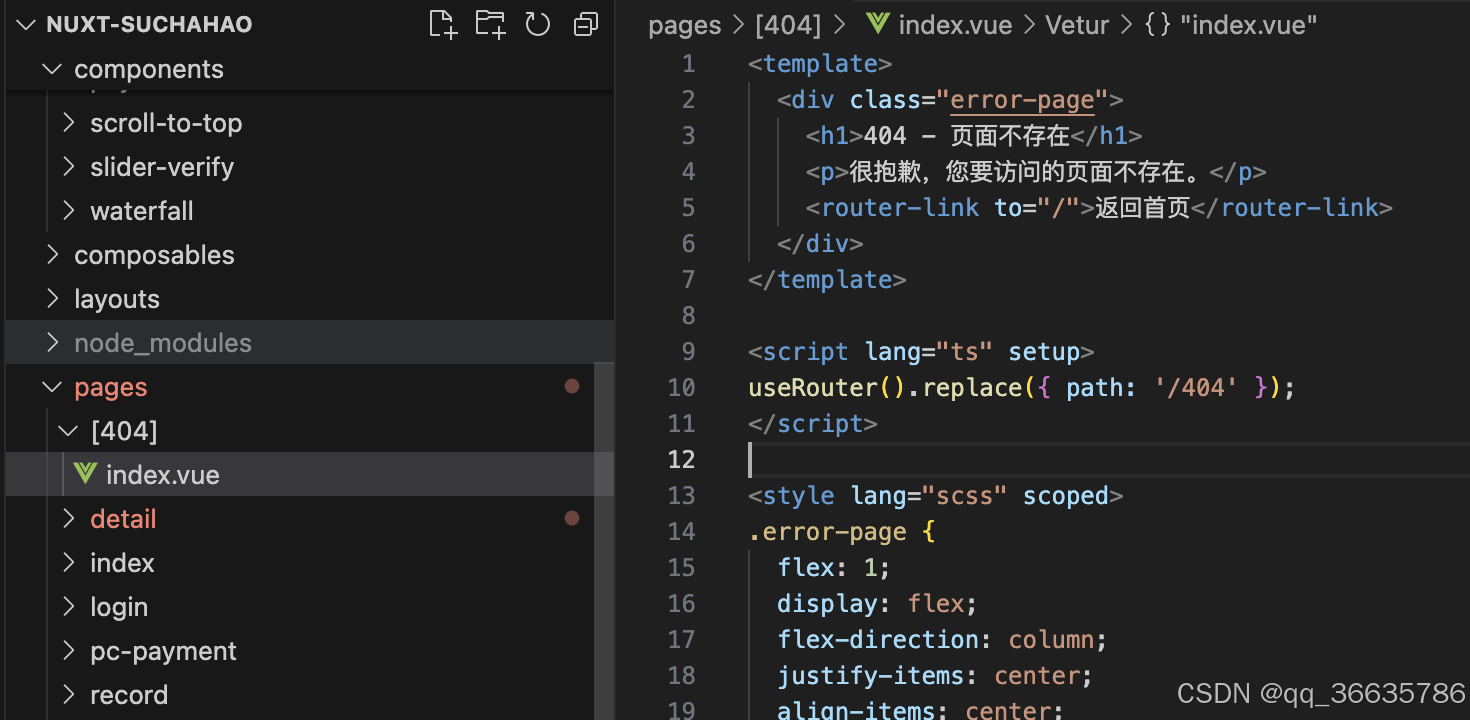The width and height of the screenshot is (1470, 720).
Task: Expand the scroll-to-top folder chevron
Action: coord(69,123)
